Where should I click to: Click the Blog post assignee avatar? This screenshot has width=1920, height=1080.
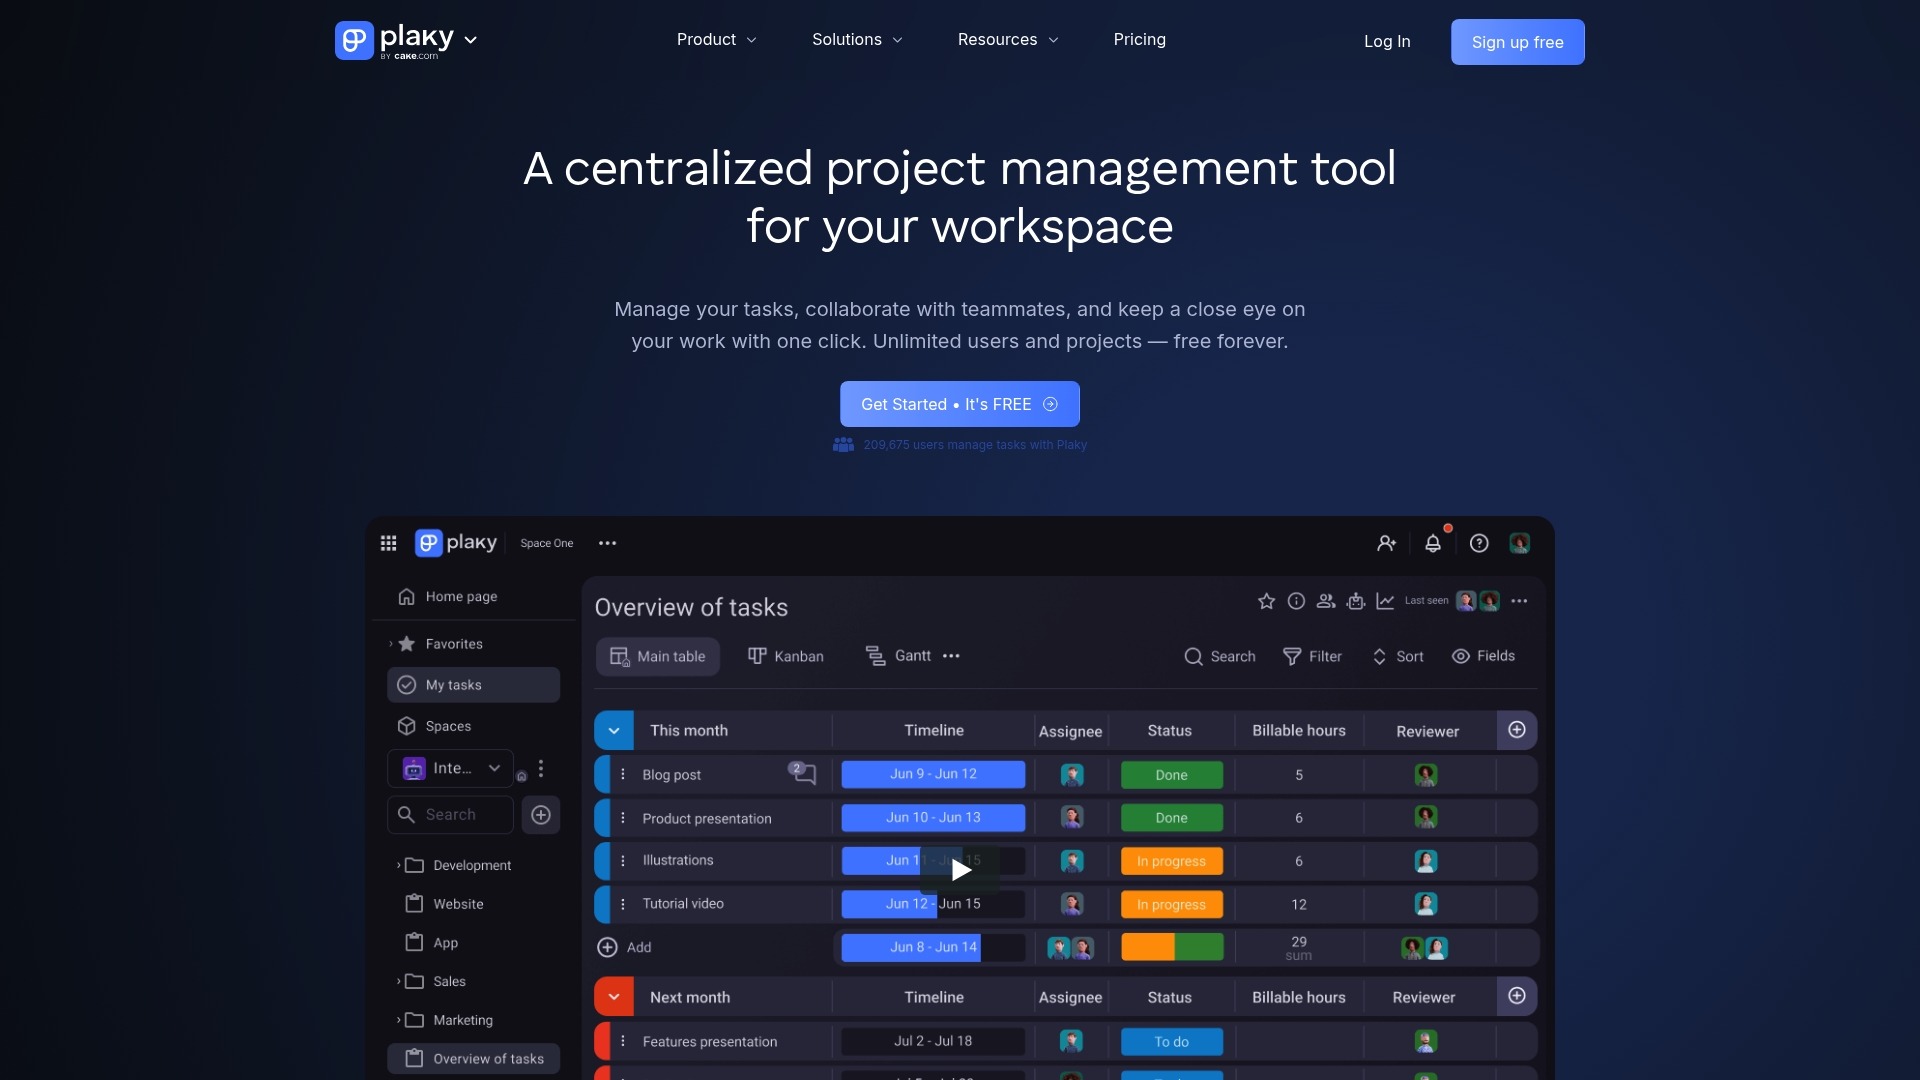pyautogui.click(x=1072, y=775)
